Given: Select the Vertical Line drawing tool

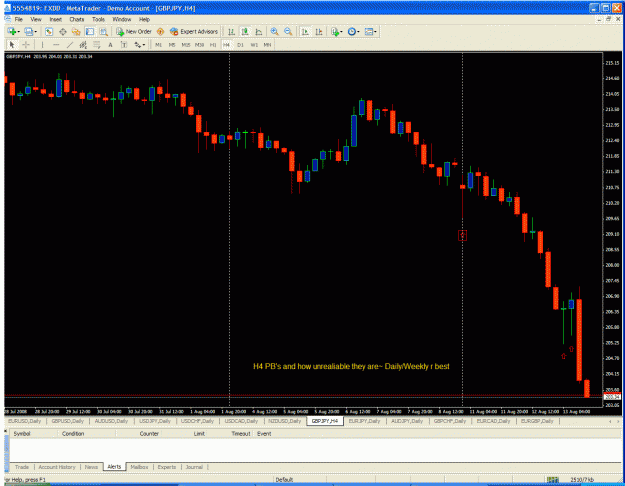Looking at the screenshot, I should point(42,45).
